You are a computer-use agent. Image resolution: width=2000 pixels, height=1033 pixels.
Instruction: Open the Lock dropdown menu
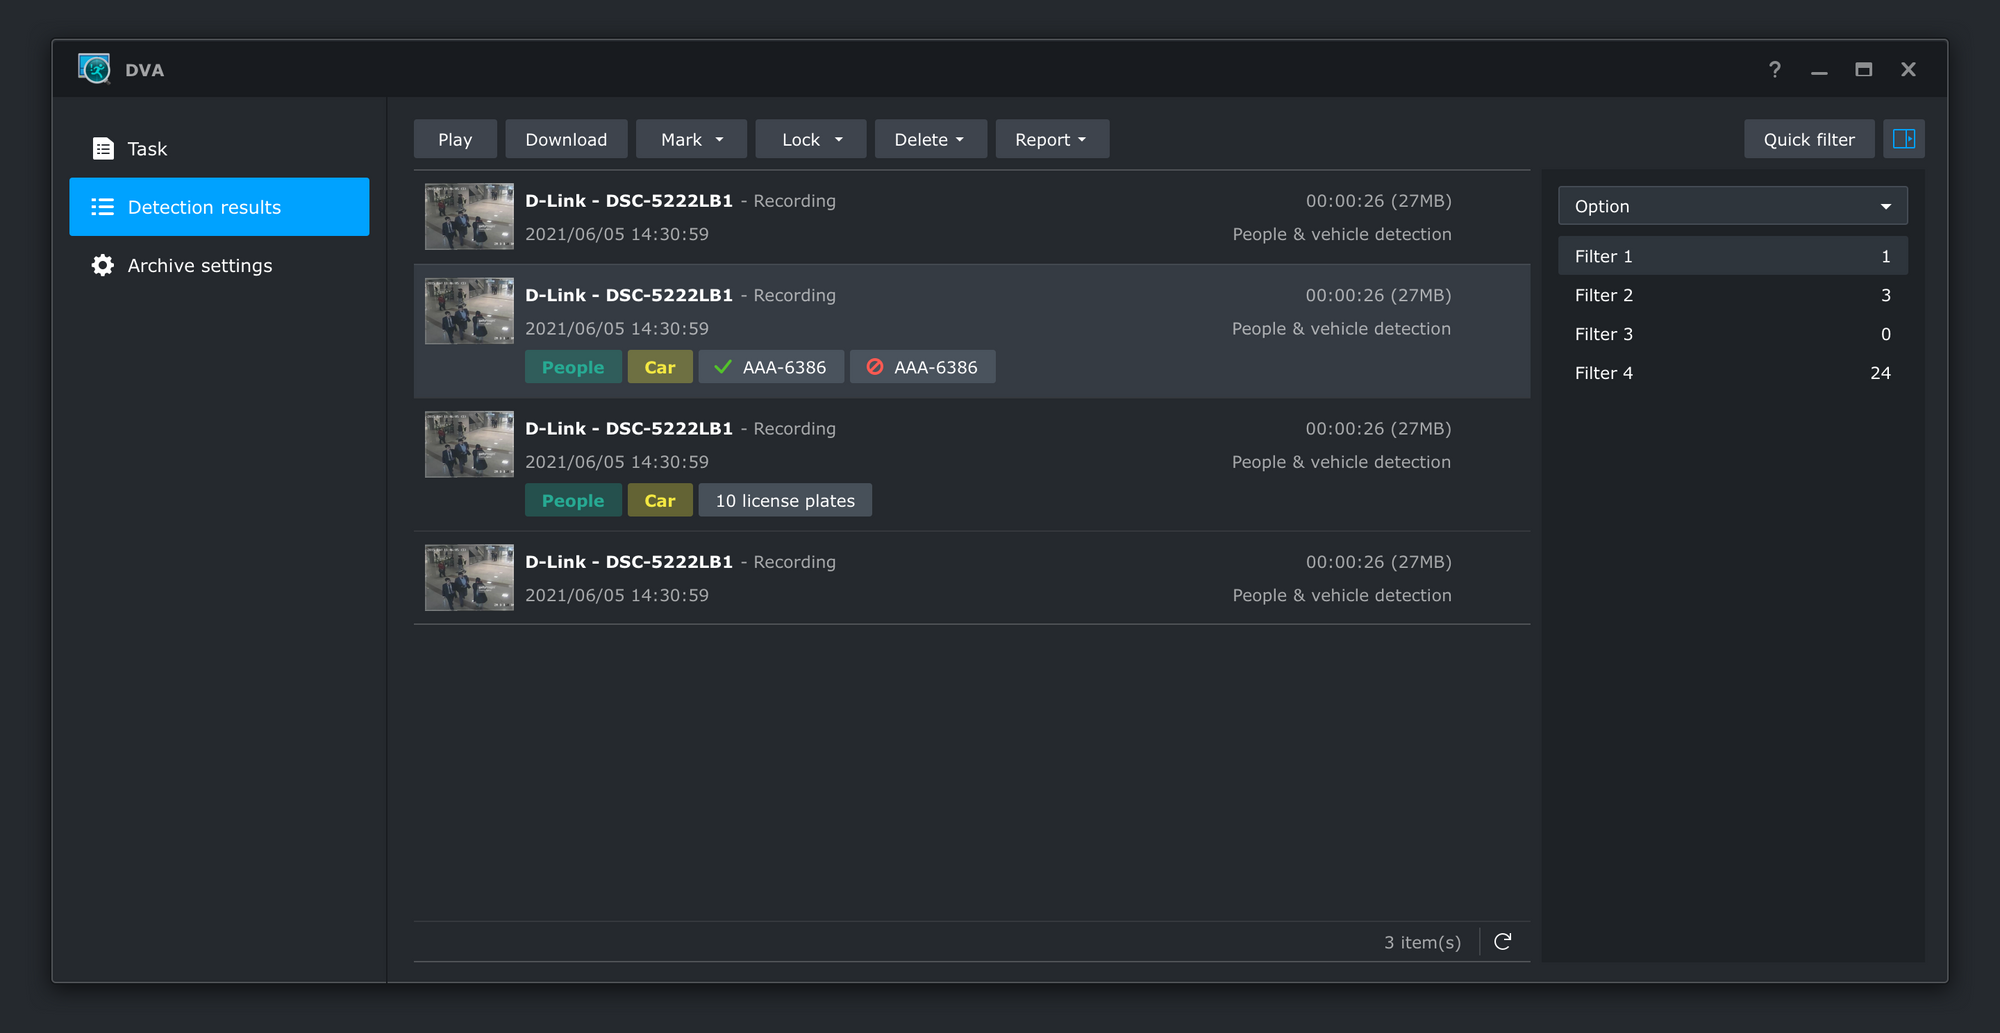pyautogui.click(x=811, y=139)
